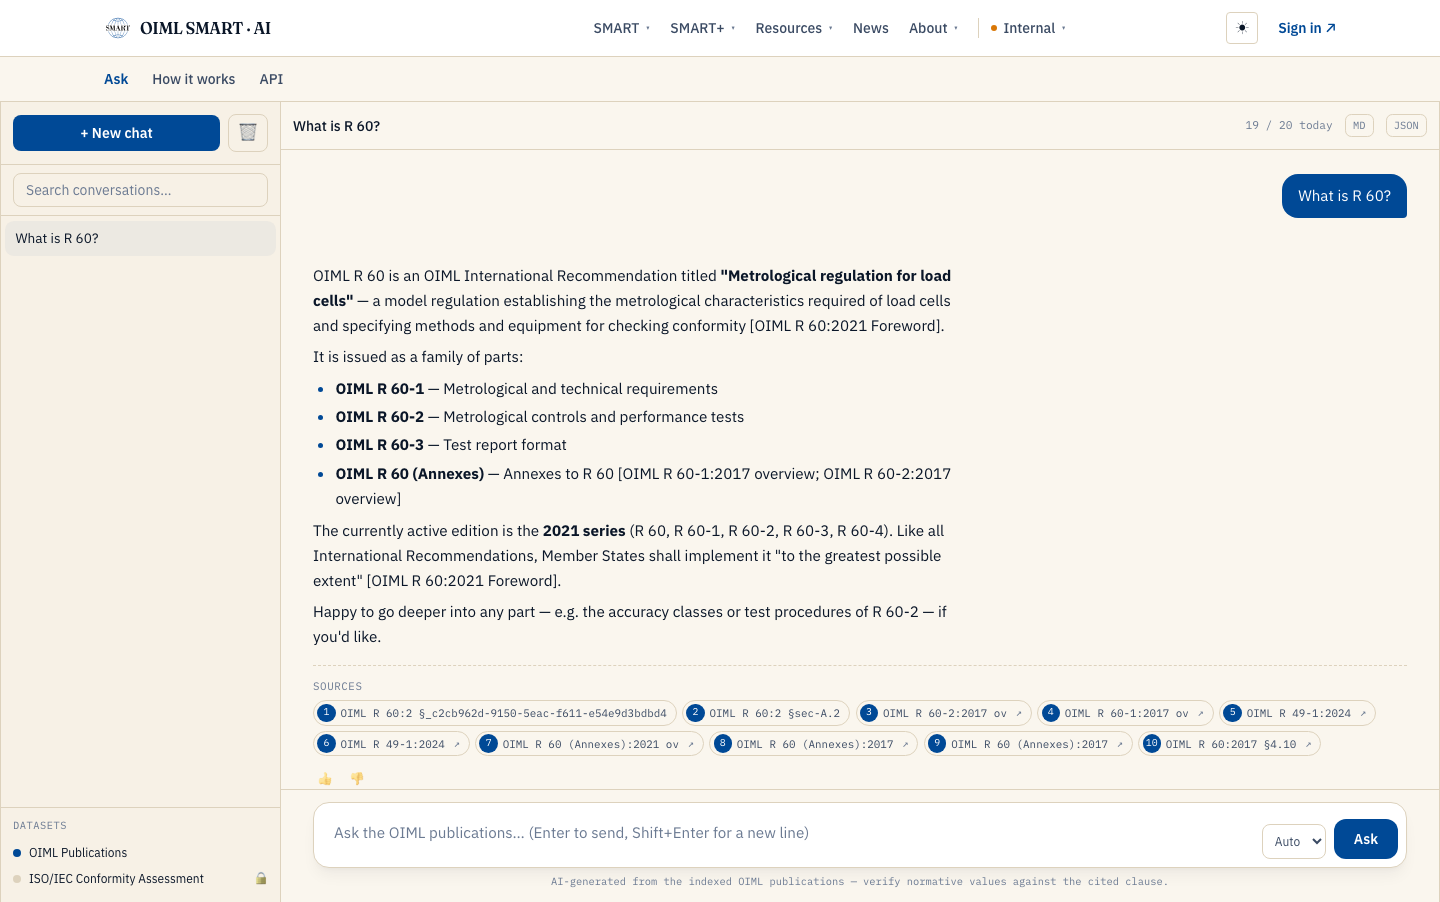Click the "OIML R 60-1" bullet text
Viewport: 1440px width, 902px height.
[380, 389]
